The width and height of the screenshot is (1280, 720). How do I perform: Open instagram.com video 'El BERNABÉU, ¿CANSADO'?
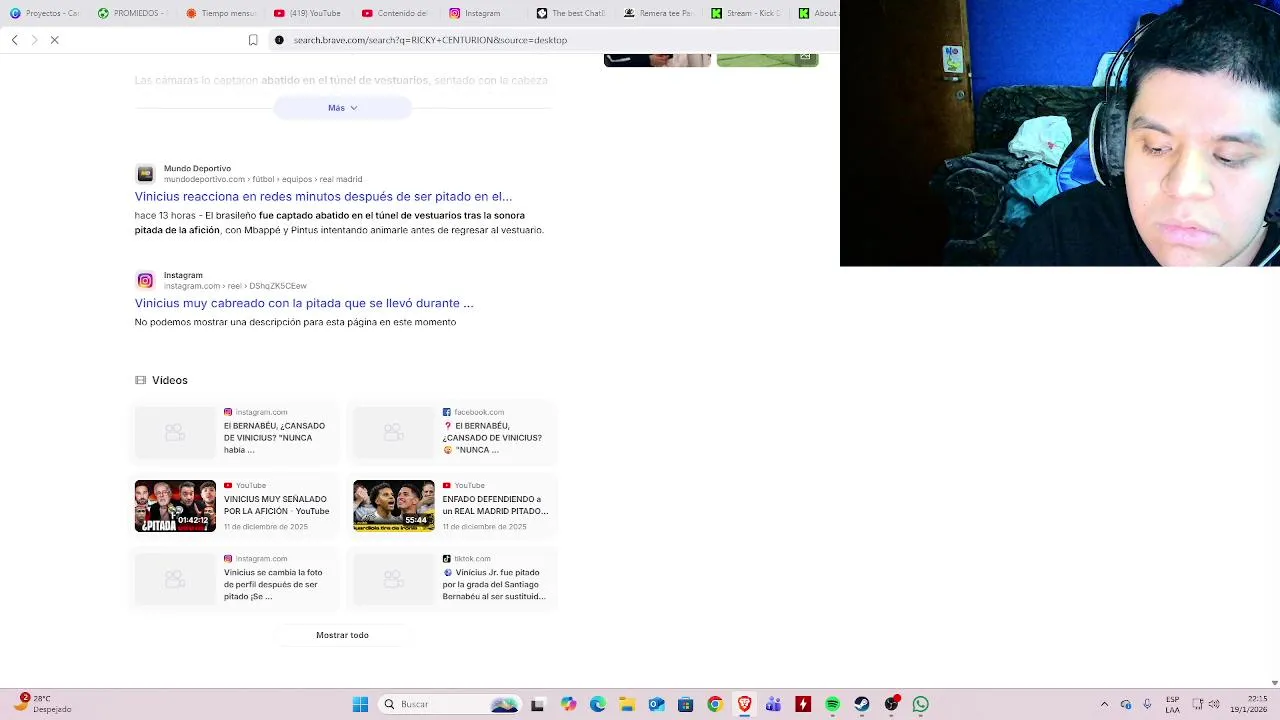pos(235,432)
